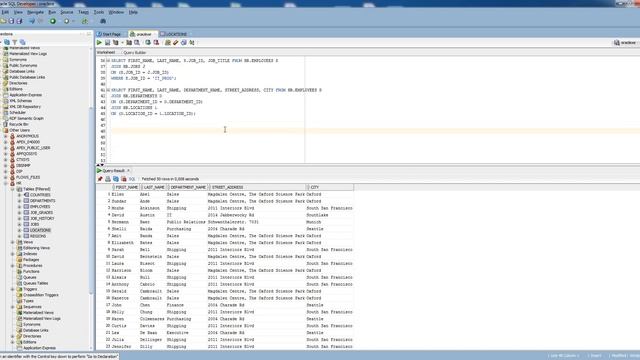Select the JOB_HISTORY table in the tree
The image size is (640, 360).
click(x=42, y=218)
